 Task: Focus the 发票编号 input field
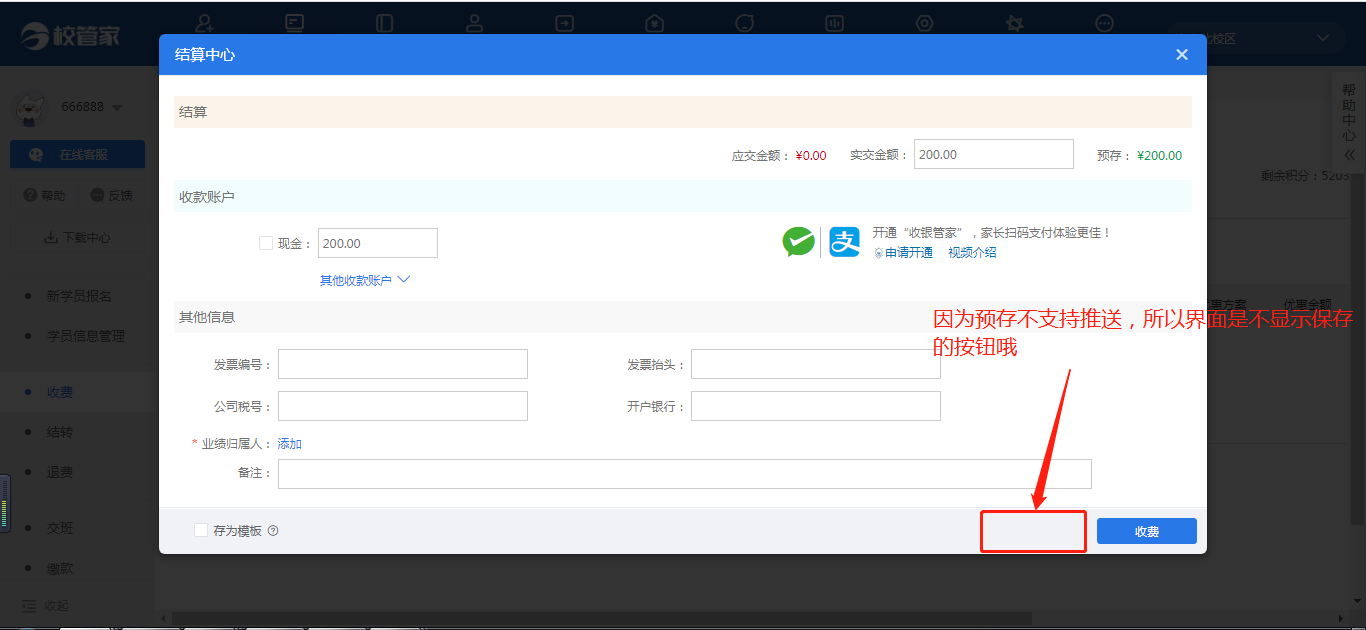pos(402,364)
